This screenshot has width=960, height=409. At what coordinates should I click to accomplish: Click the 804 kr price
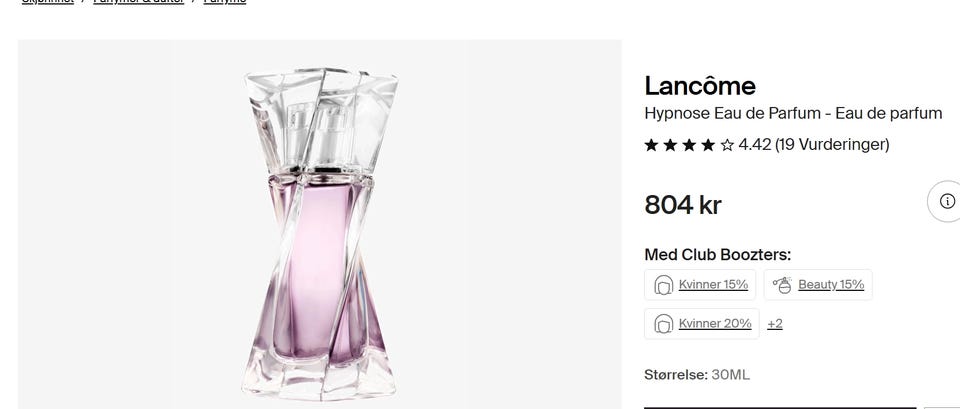pos(682,205)
